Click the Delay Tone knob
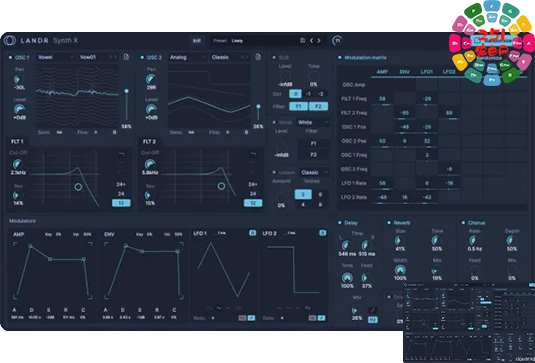This screenshot has width=535, height=363. [x=347, y=277]
